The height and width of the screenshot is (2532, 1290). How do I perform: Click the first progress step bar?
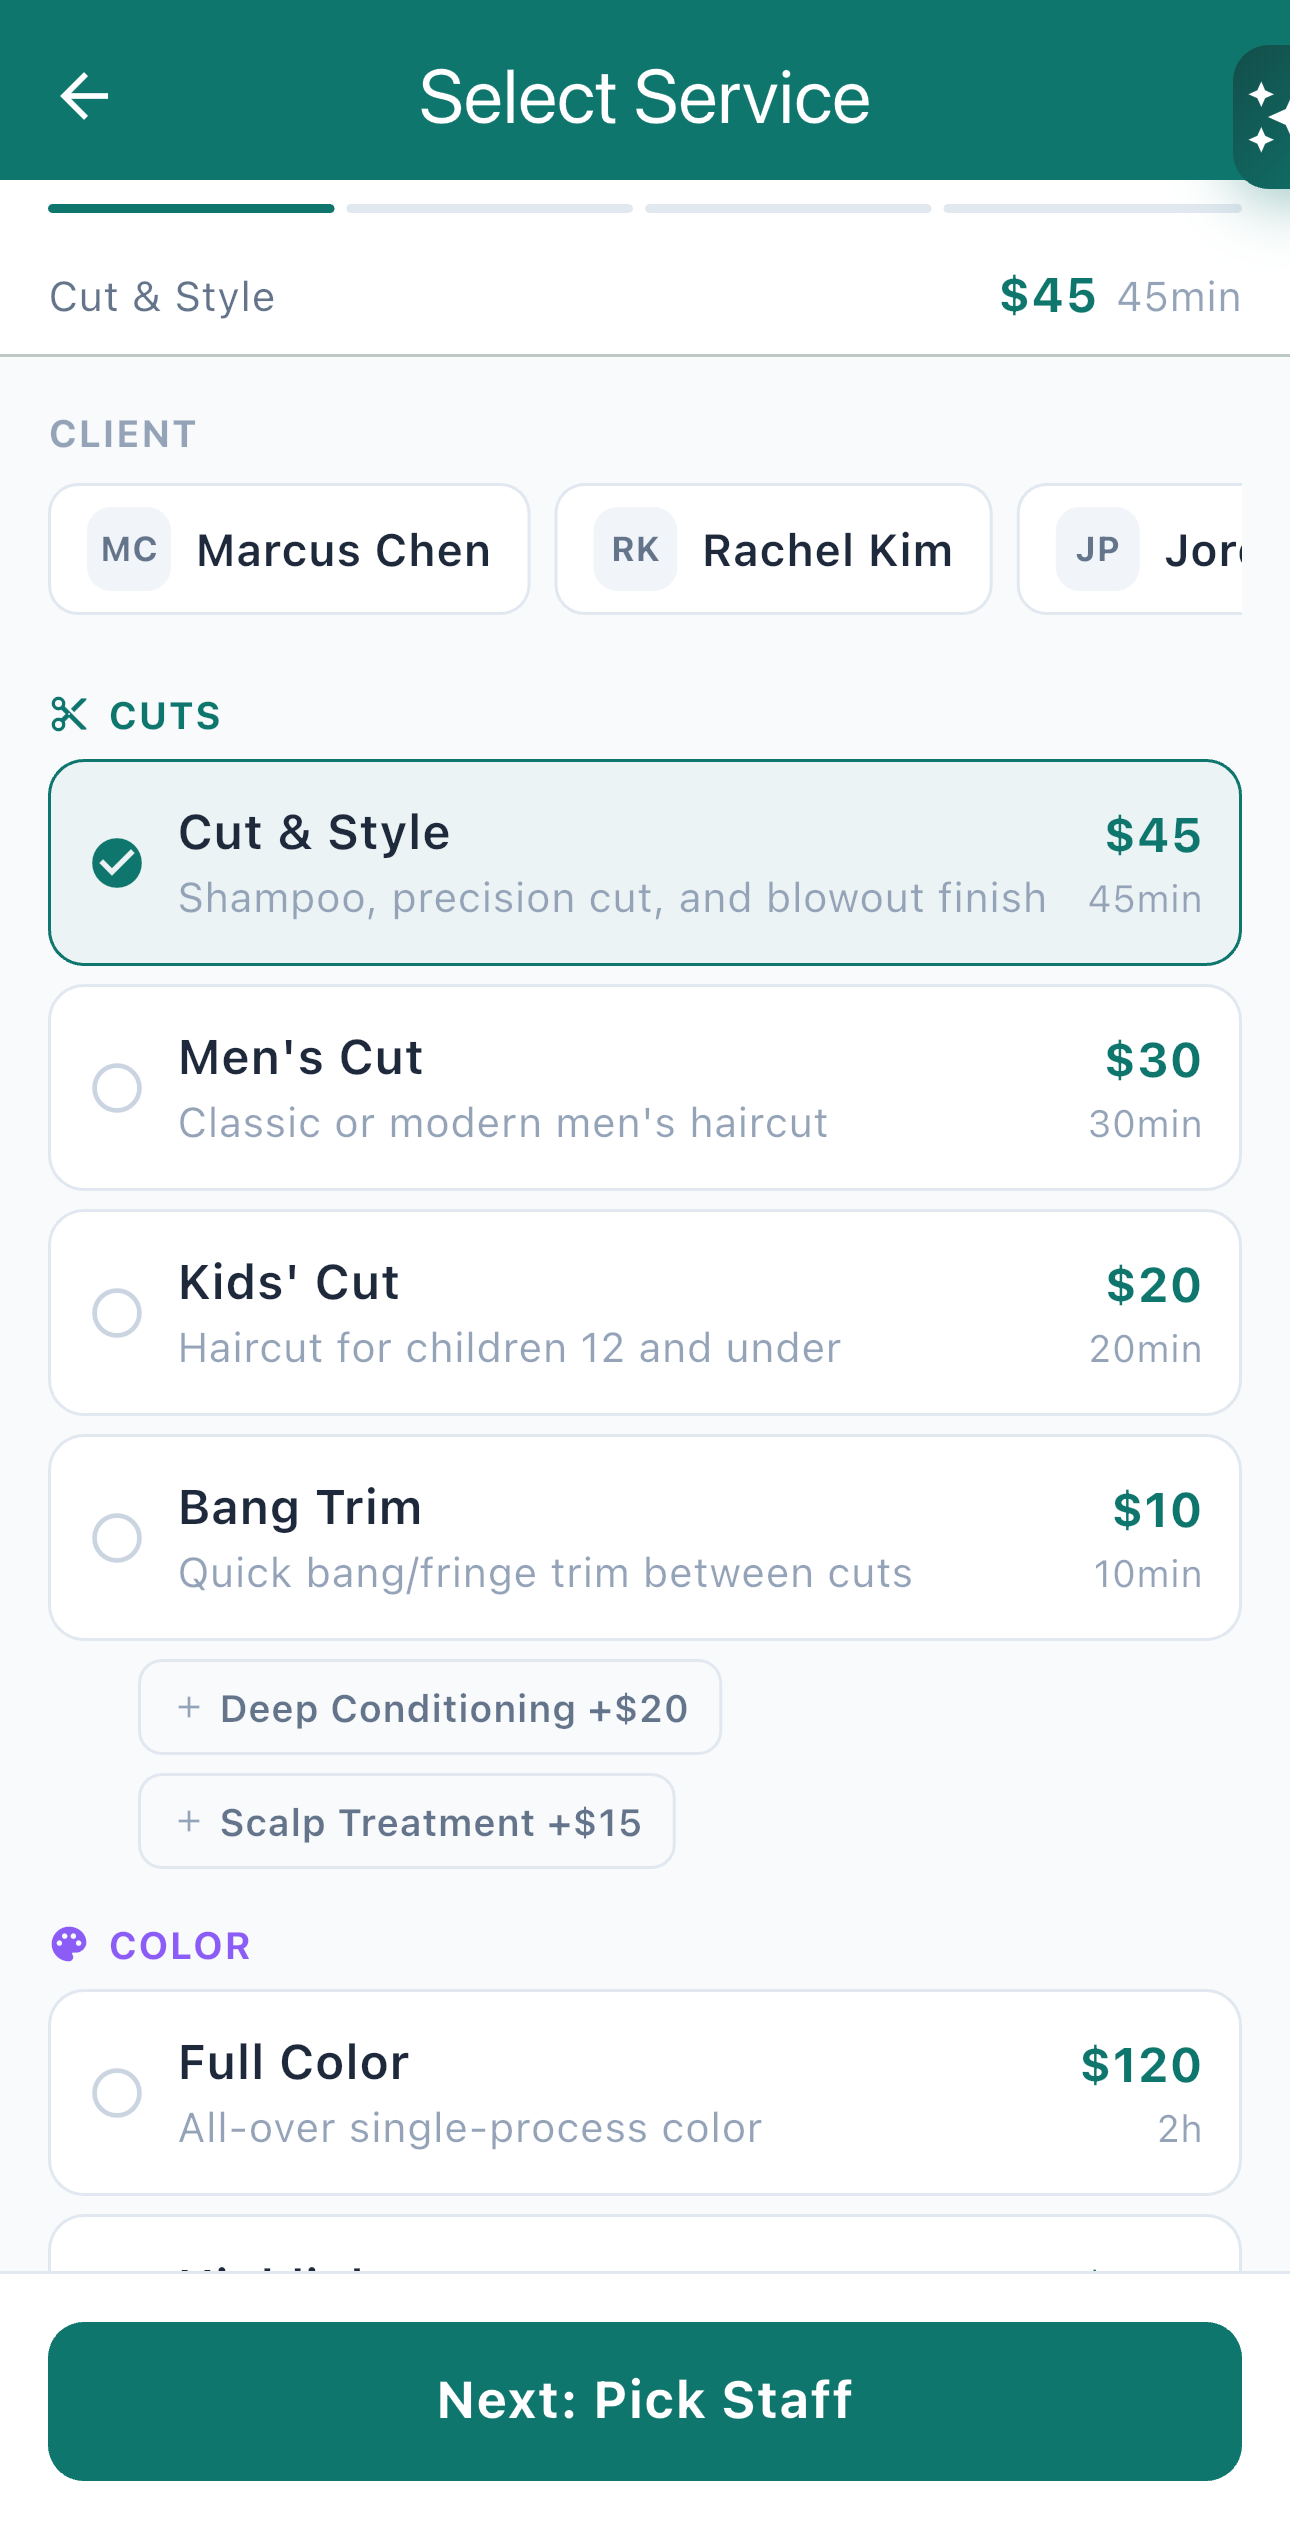[191, 209]
